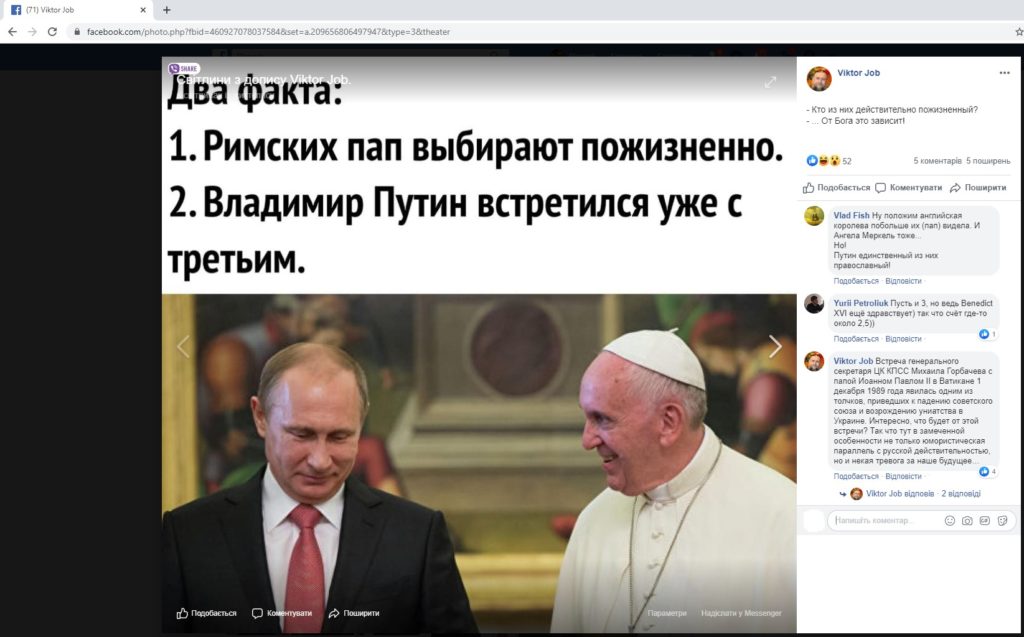Image resolution: width=1024 pixels, height=637 pixels.
Task: Open a new browser tab
Action: tap(167, 10)
